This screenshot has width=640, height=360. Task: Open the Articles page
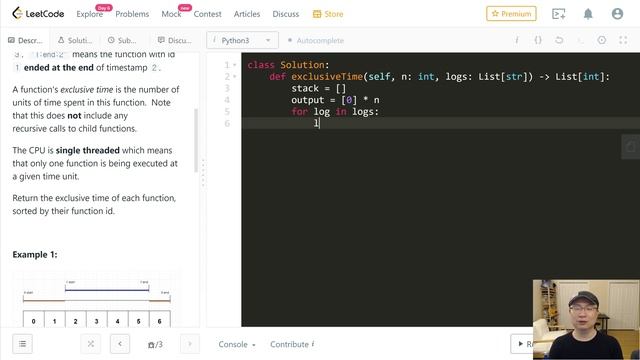coord(247,14)
